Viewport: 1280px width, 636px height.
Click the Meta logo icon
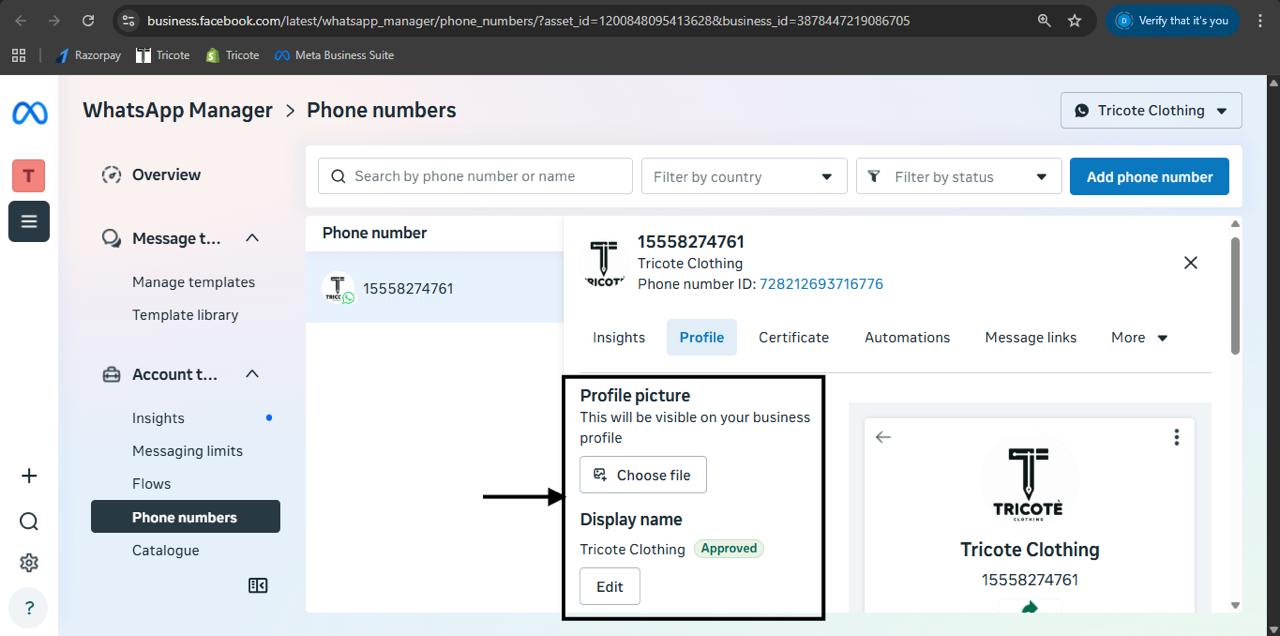29,113
